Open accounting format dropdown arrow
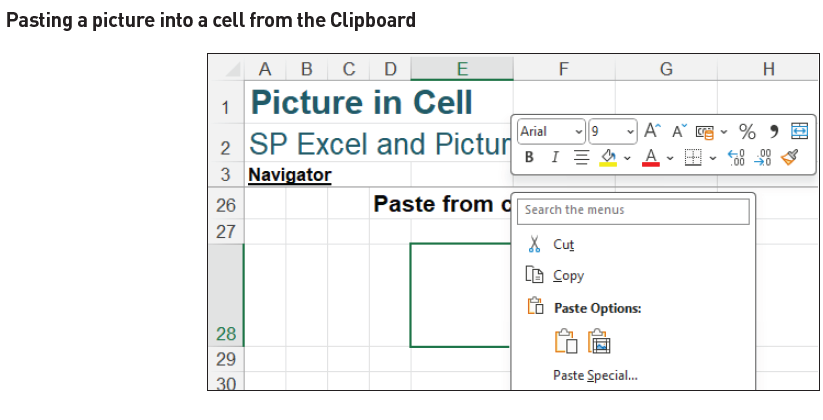Image resolution: width=823 pixels, height=420 pixels. pos(724,132)
